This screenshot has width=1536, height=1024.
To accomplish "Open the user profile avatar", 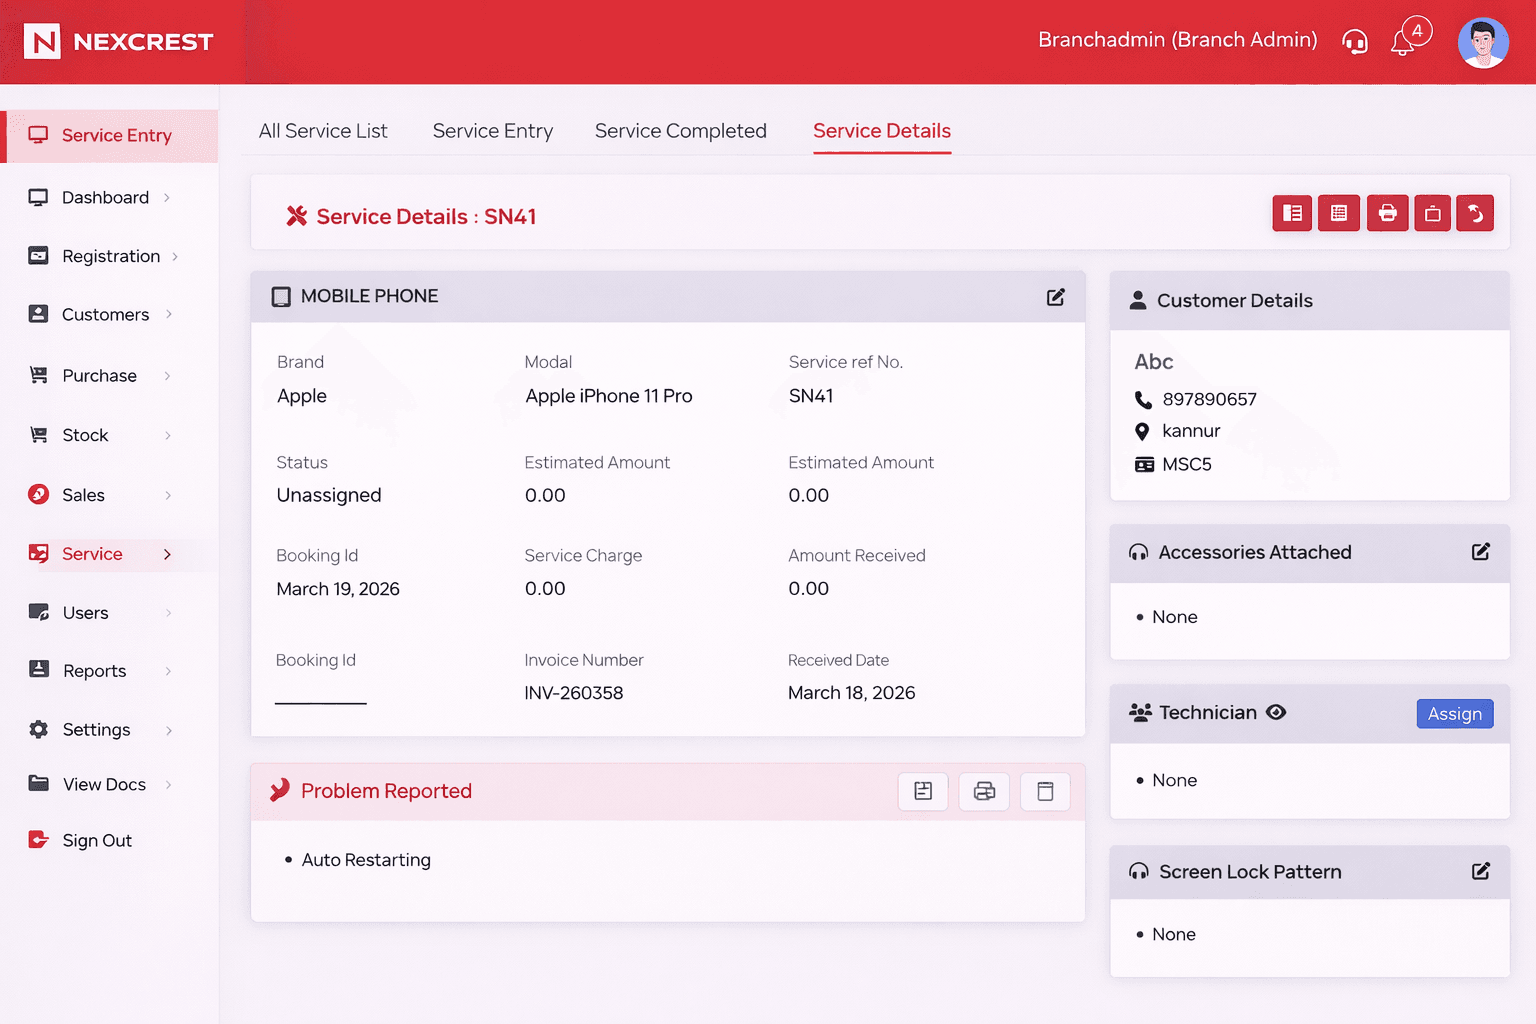I will (x=1483, y=43).
